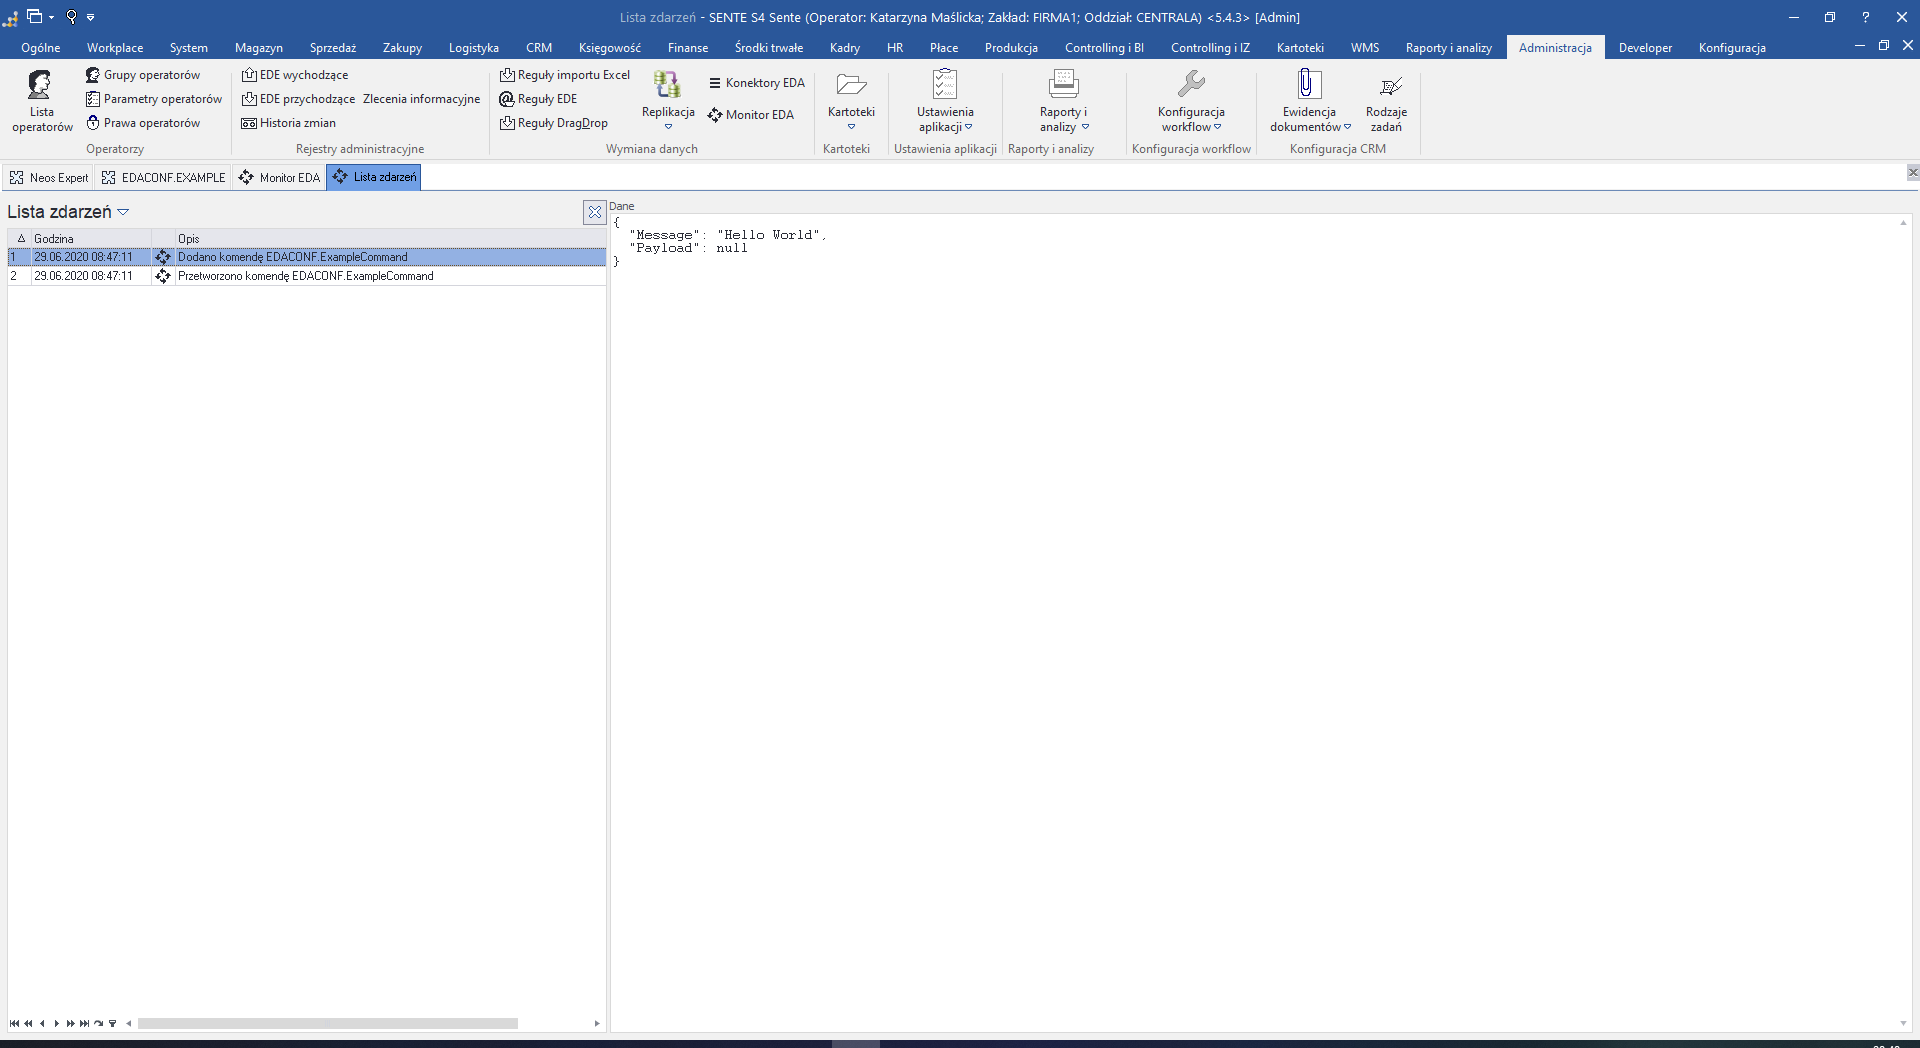Click the SENTE application logo icon

pos(11,17)
